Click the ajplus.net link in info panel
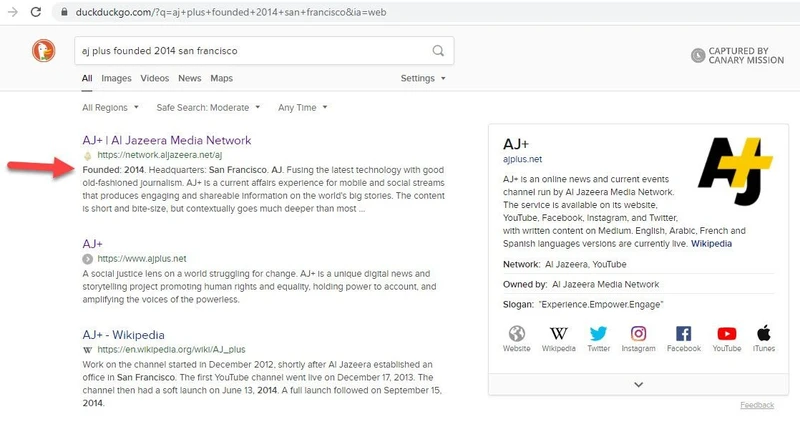Viewport: 800px width, 426px height. point(522,159)
